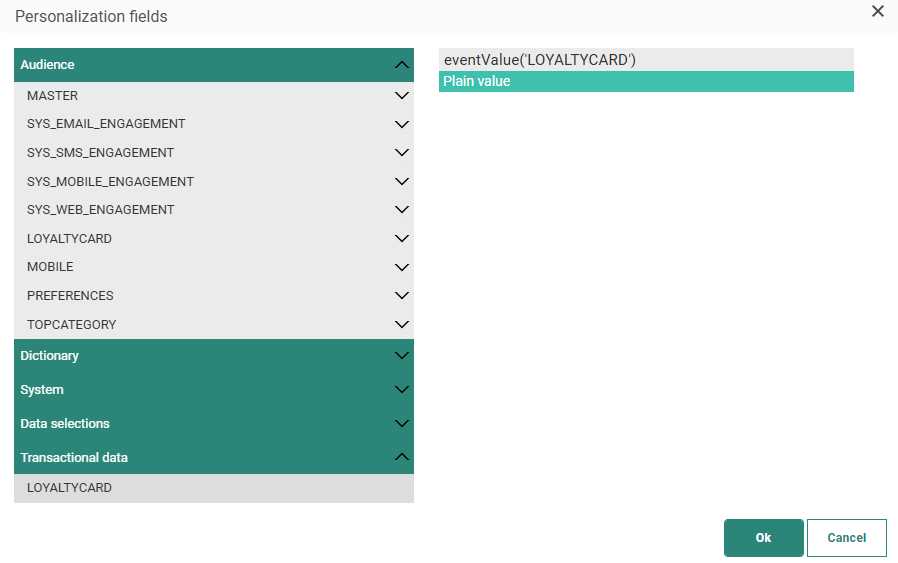Select LOYALTYCARD under Transactional data
Image resolution: width=898 pixels, height=563 pixels.
pos(70,488)
